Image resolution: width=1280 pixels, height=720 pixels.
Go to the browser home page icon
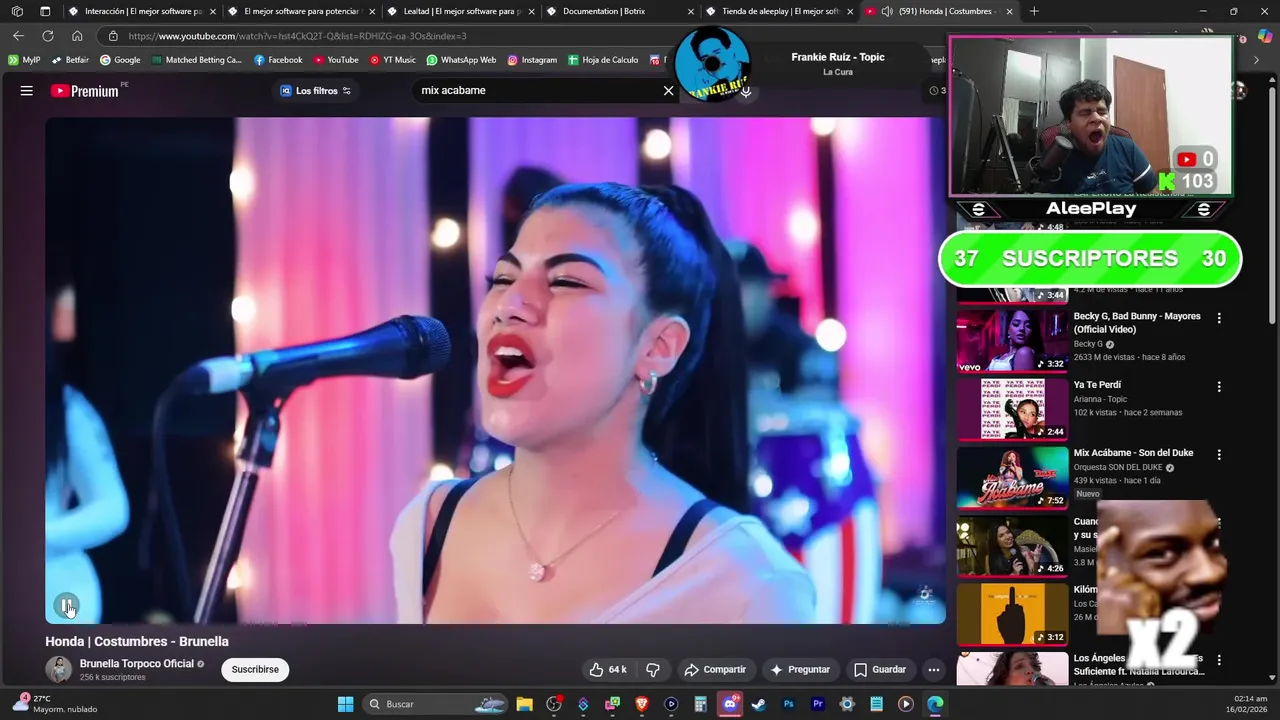coord(77,36)
